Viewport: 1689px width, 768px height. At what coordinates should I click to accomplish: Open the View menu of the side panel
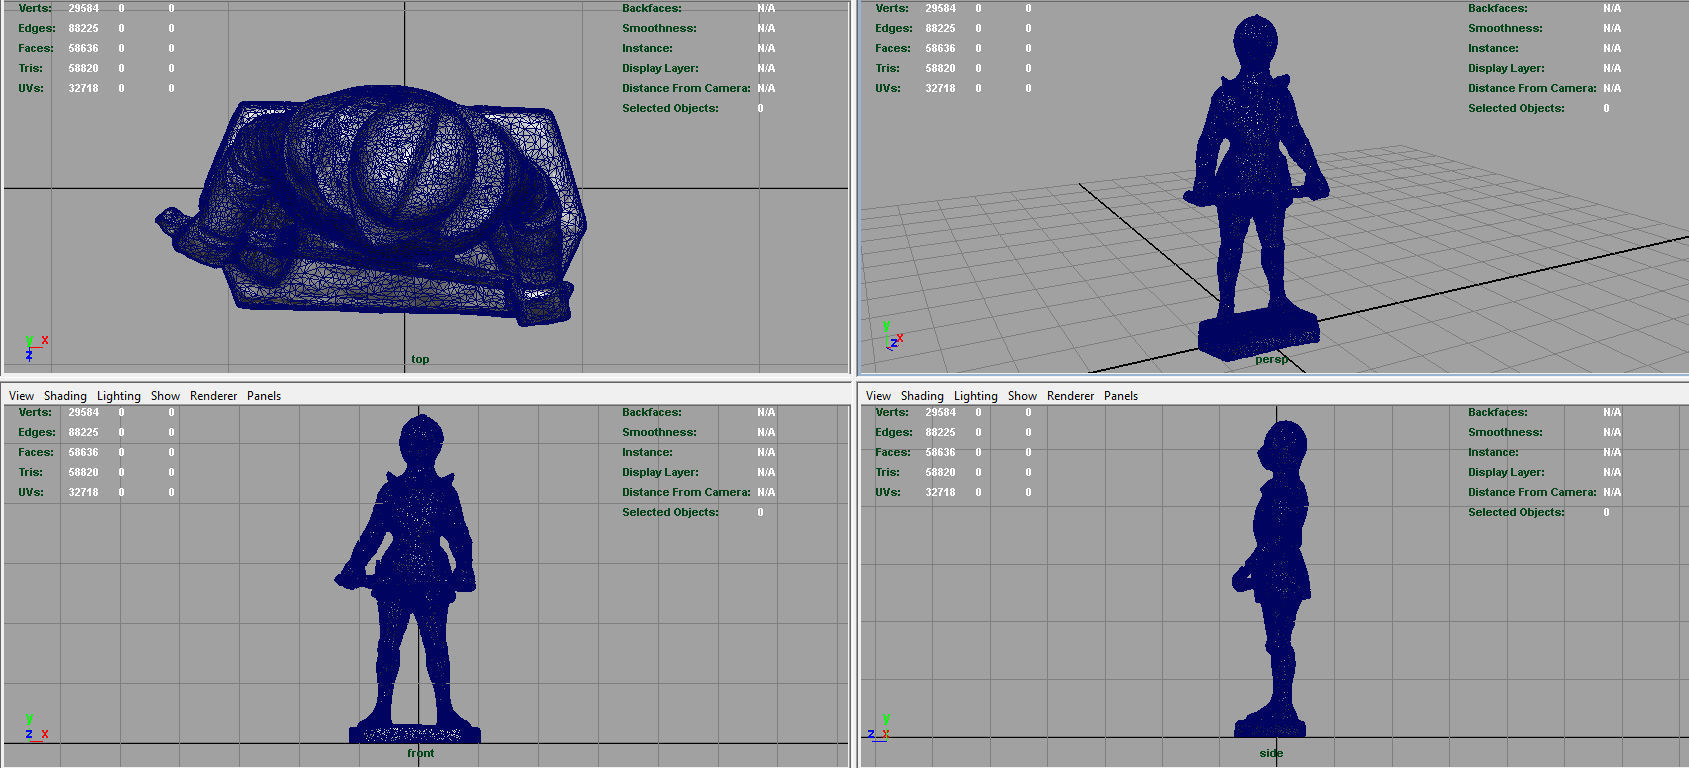pyautogui.click(x=878, y=396)
